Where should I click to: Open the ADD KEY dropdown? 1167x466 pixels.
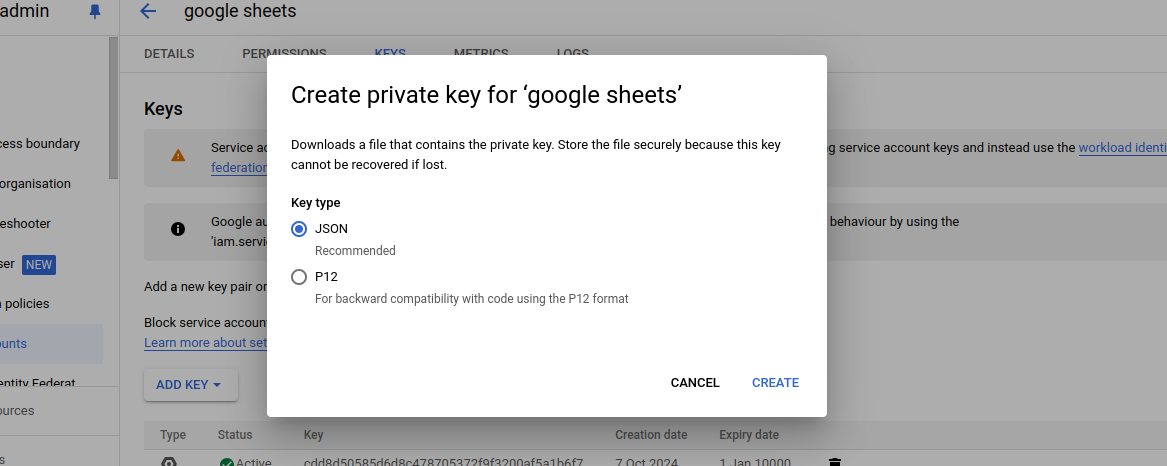[x=191, y=385]
